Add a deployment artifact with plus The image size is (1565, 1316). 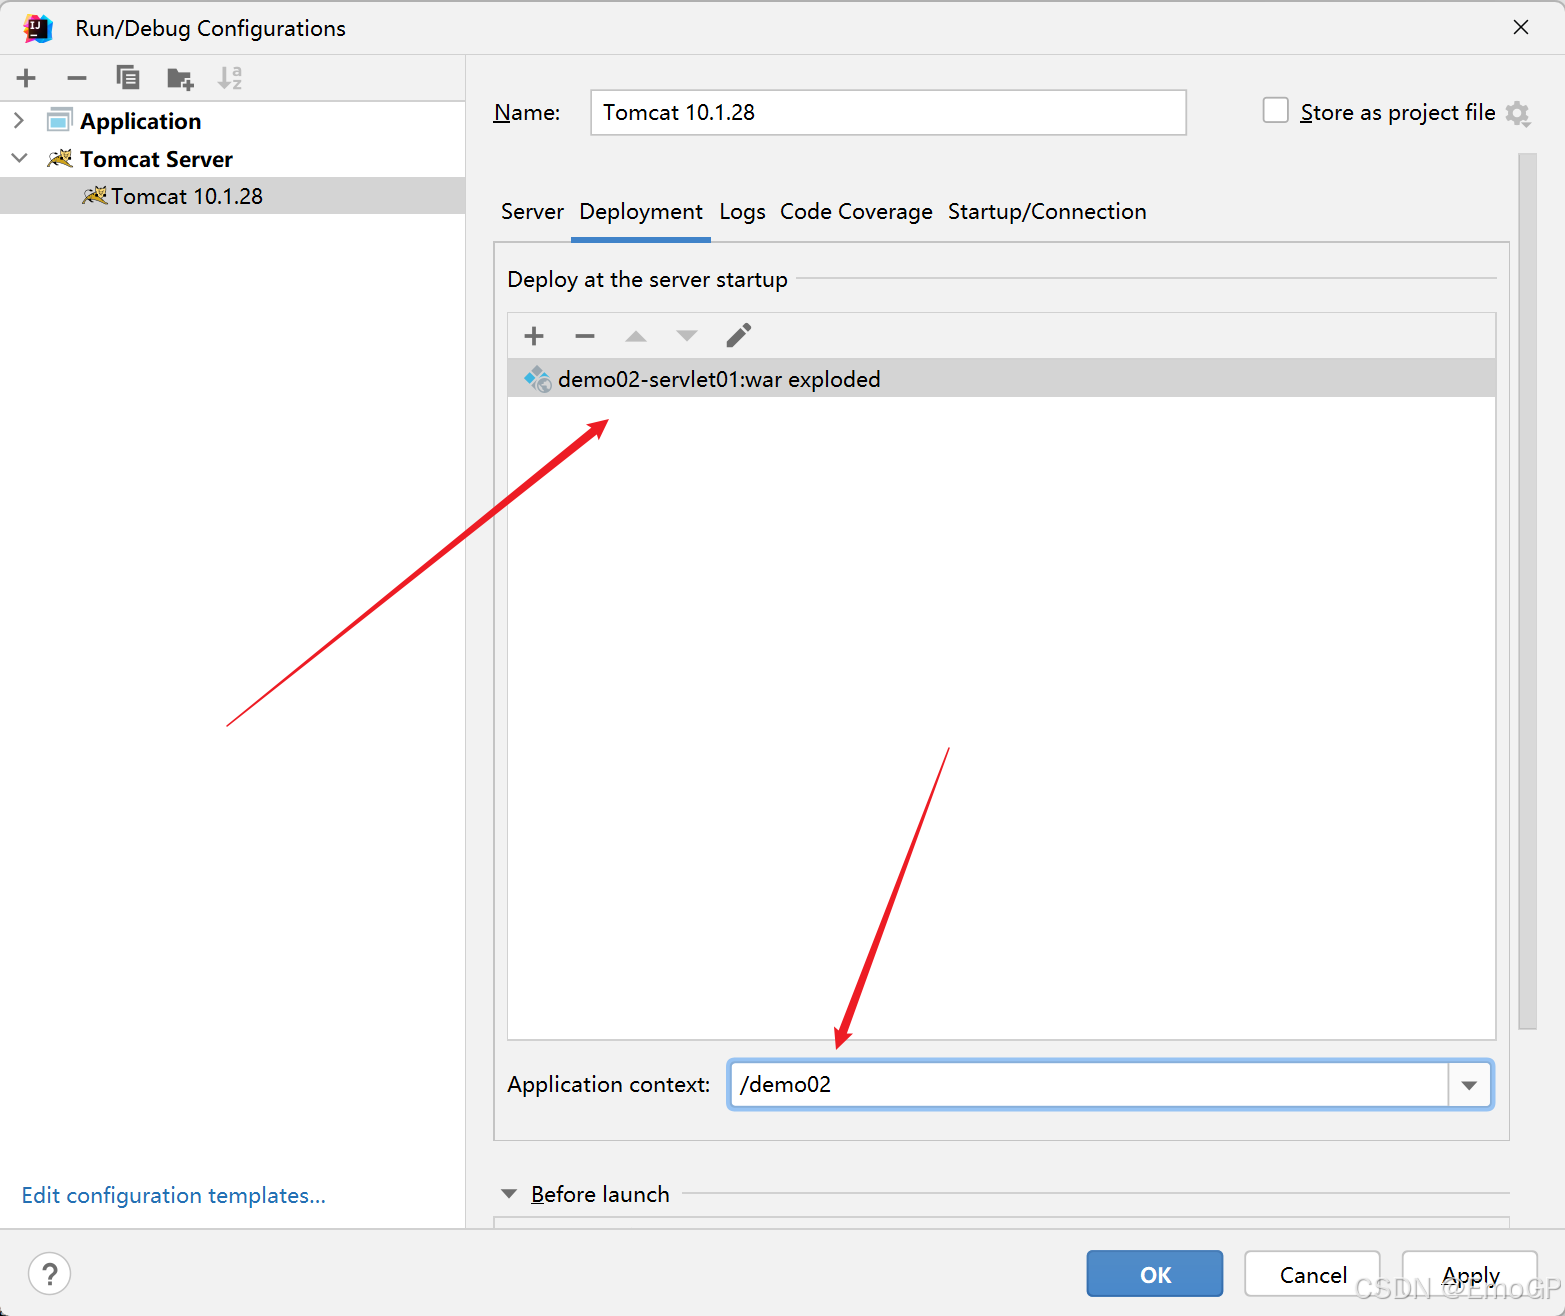(534, 336)
